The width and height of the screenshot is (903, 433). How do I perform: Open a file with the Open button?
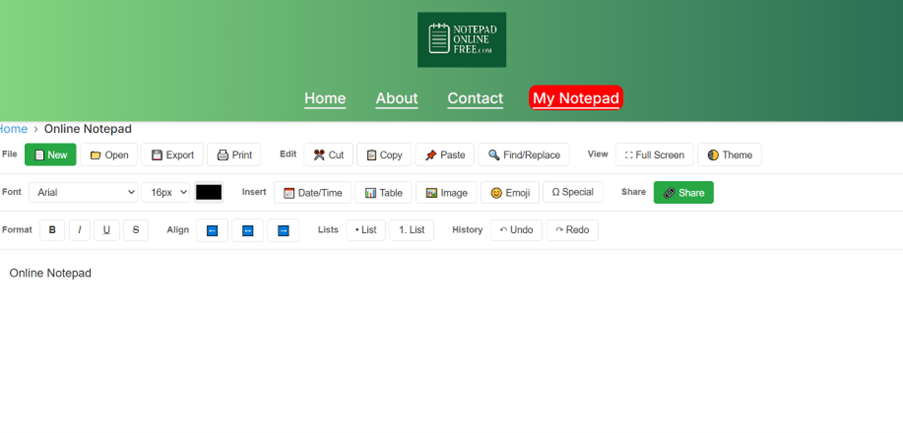click(x=109, y=155)
